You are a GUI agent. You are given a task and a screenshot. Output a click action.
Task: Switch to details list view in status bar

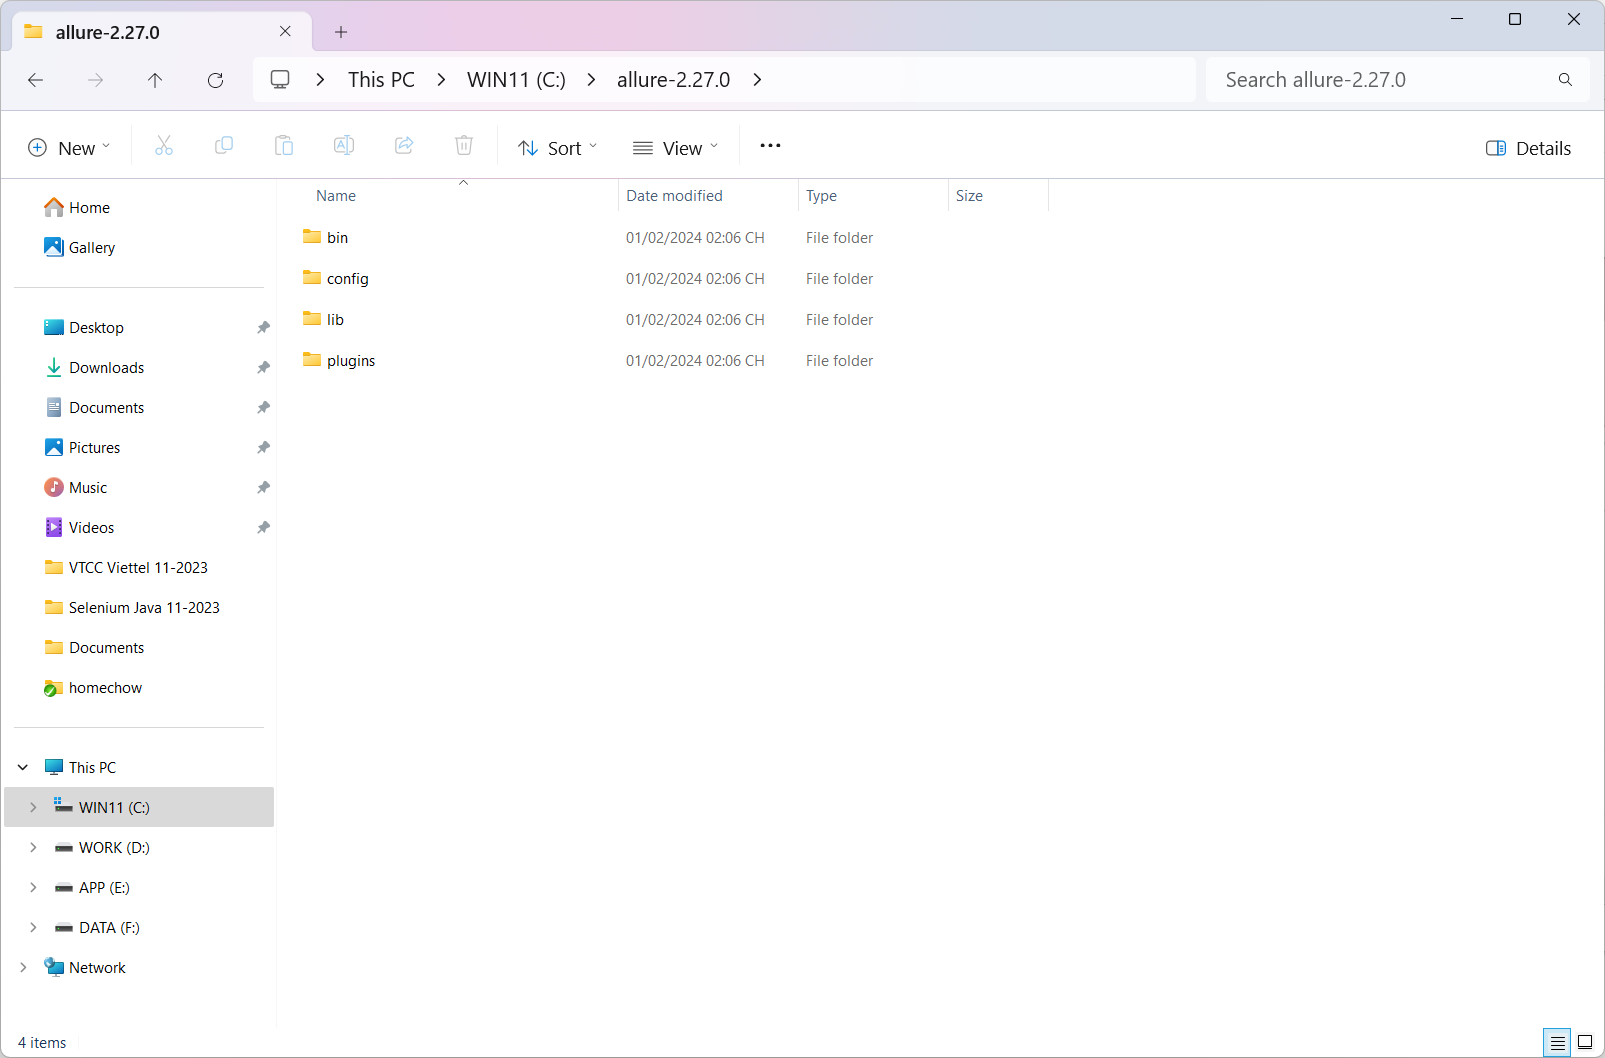pos(1557,1042)
